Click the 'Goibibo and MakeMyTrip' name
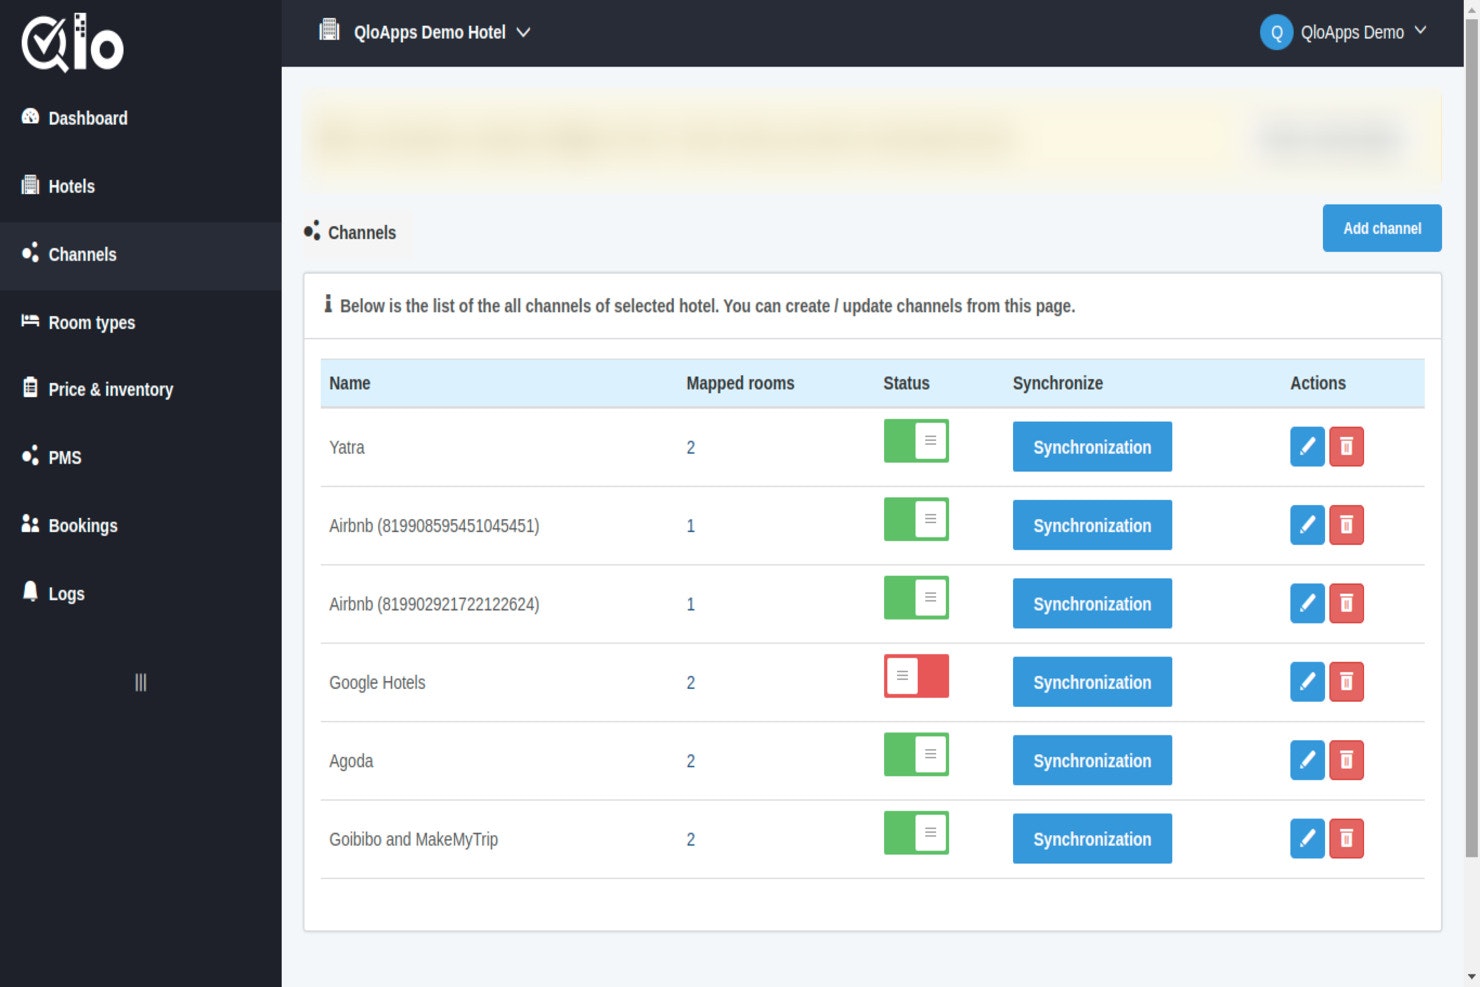The image size is (1480, 987). [x=413, y=839]
